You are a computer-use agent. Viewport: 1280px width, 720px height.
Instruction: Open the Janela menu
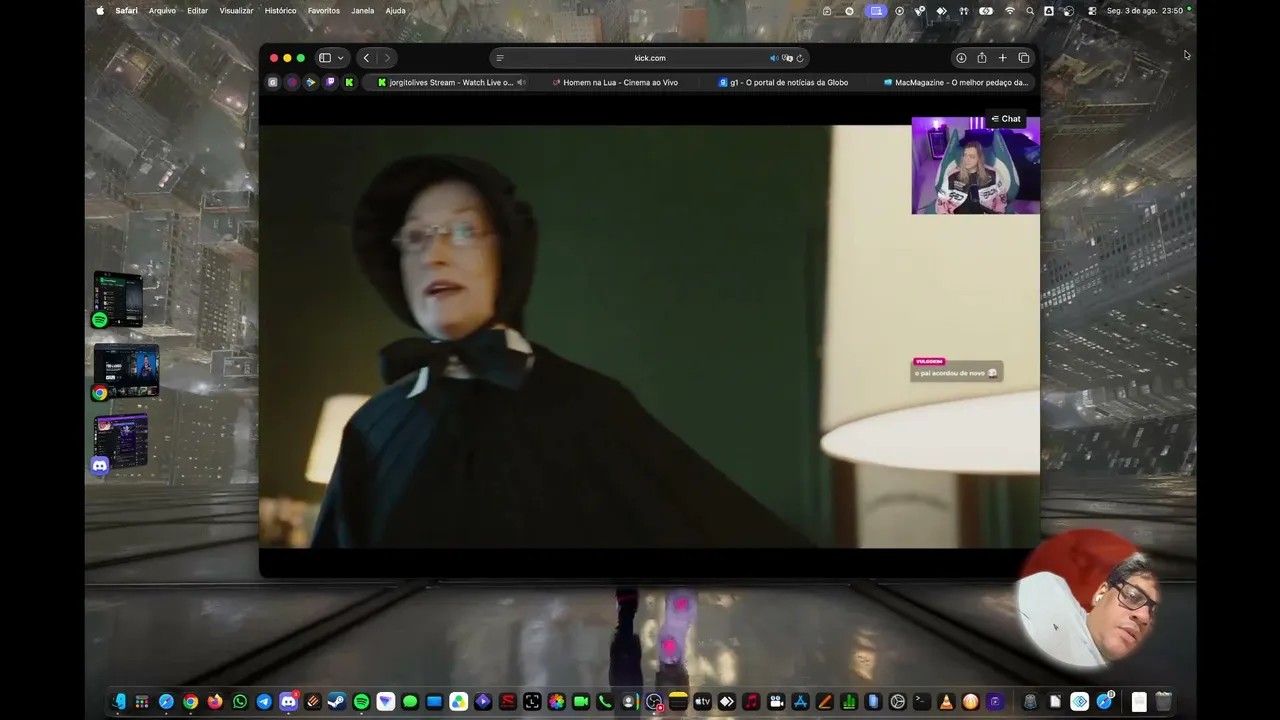[x=363, y=11]
